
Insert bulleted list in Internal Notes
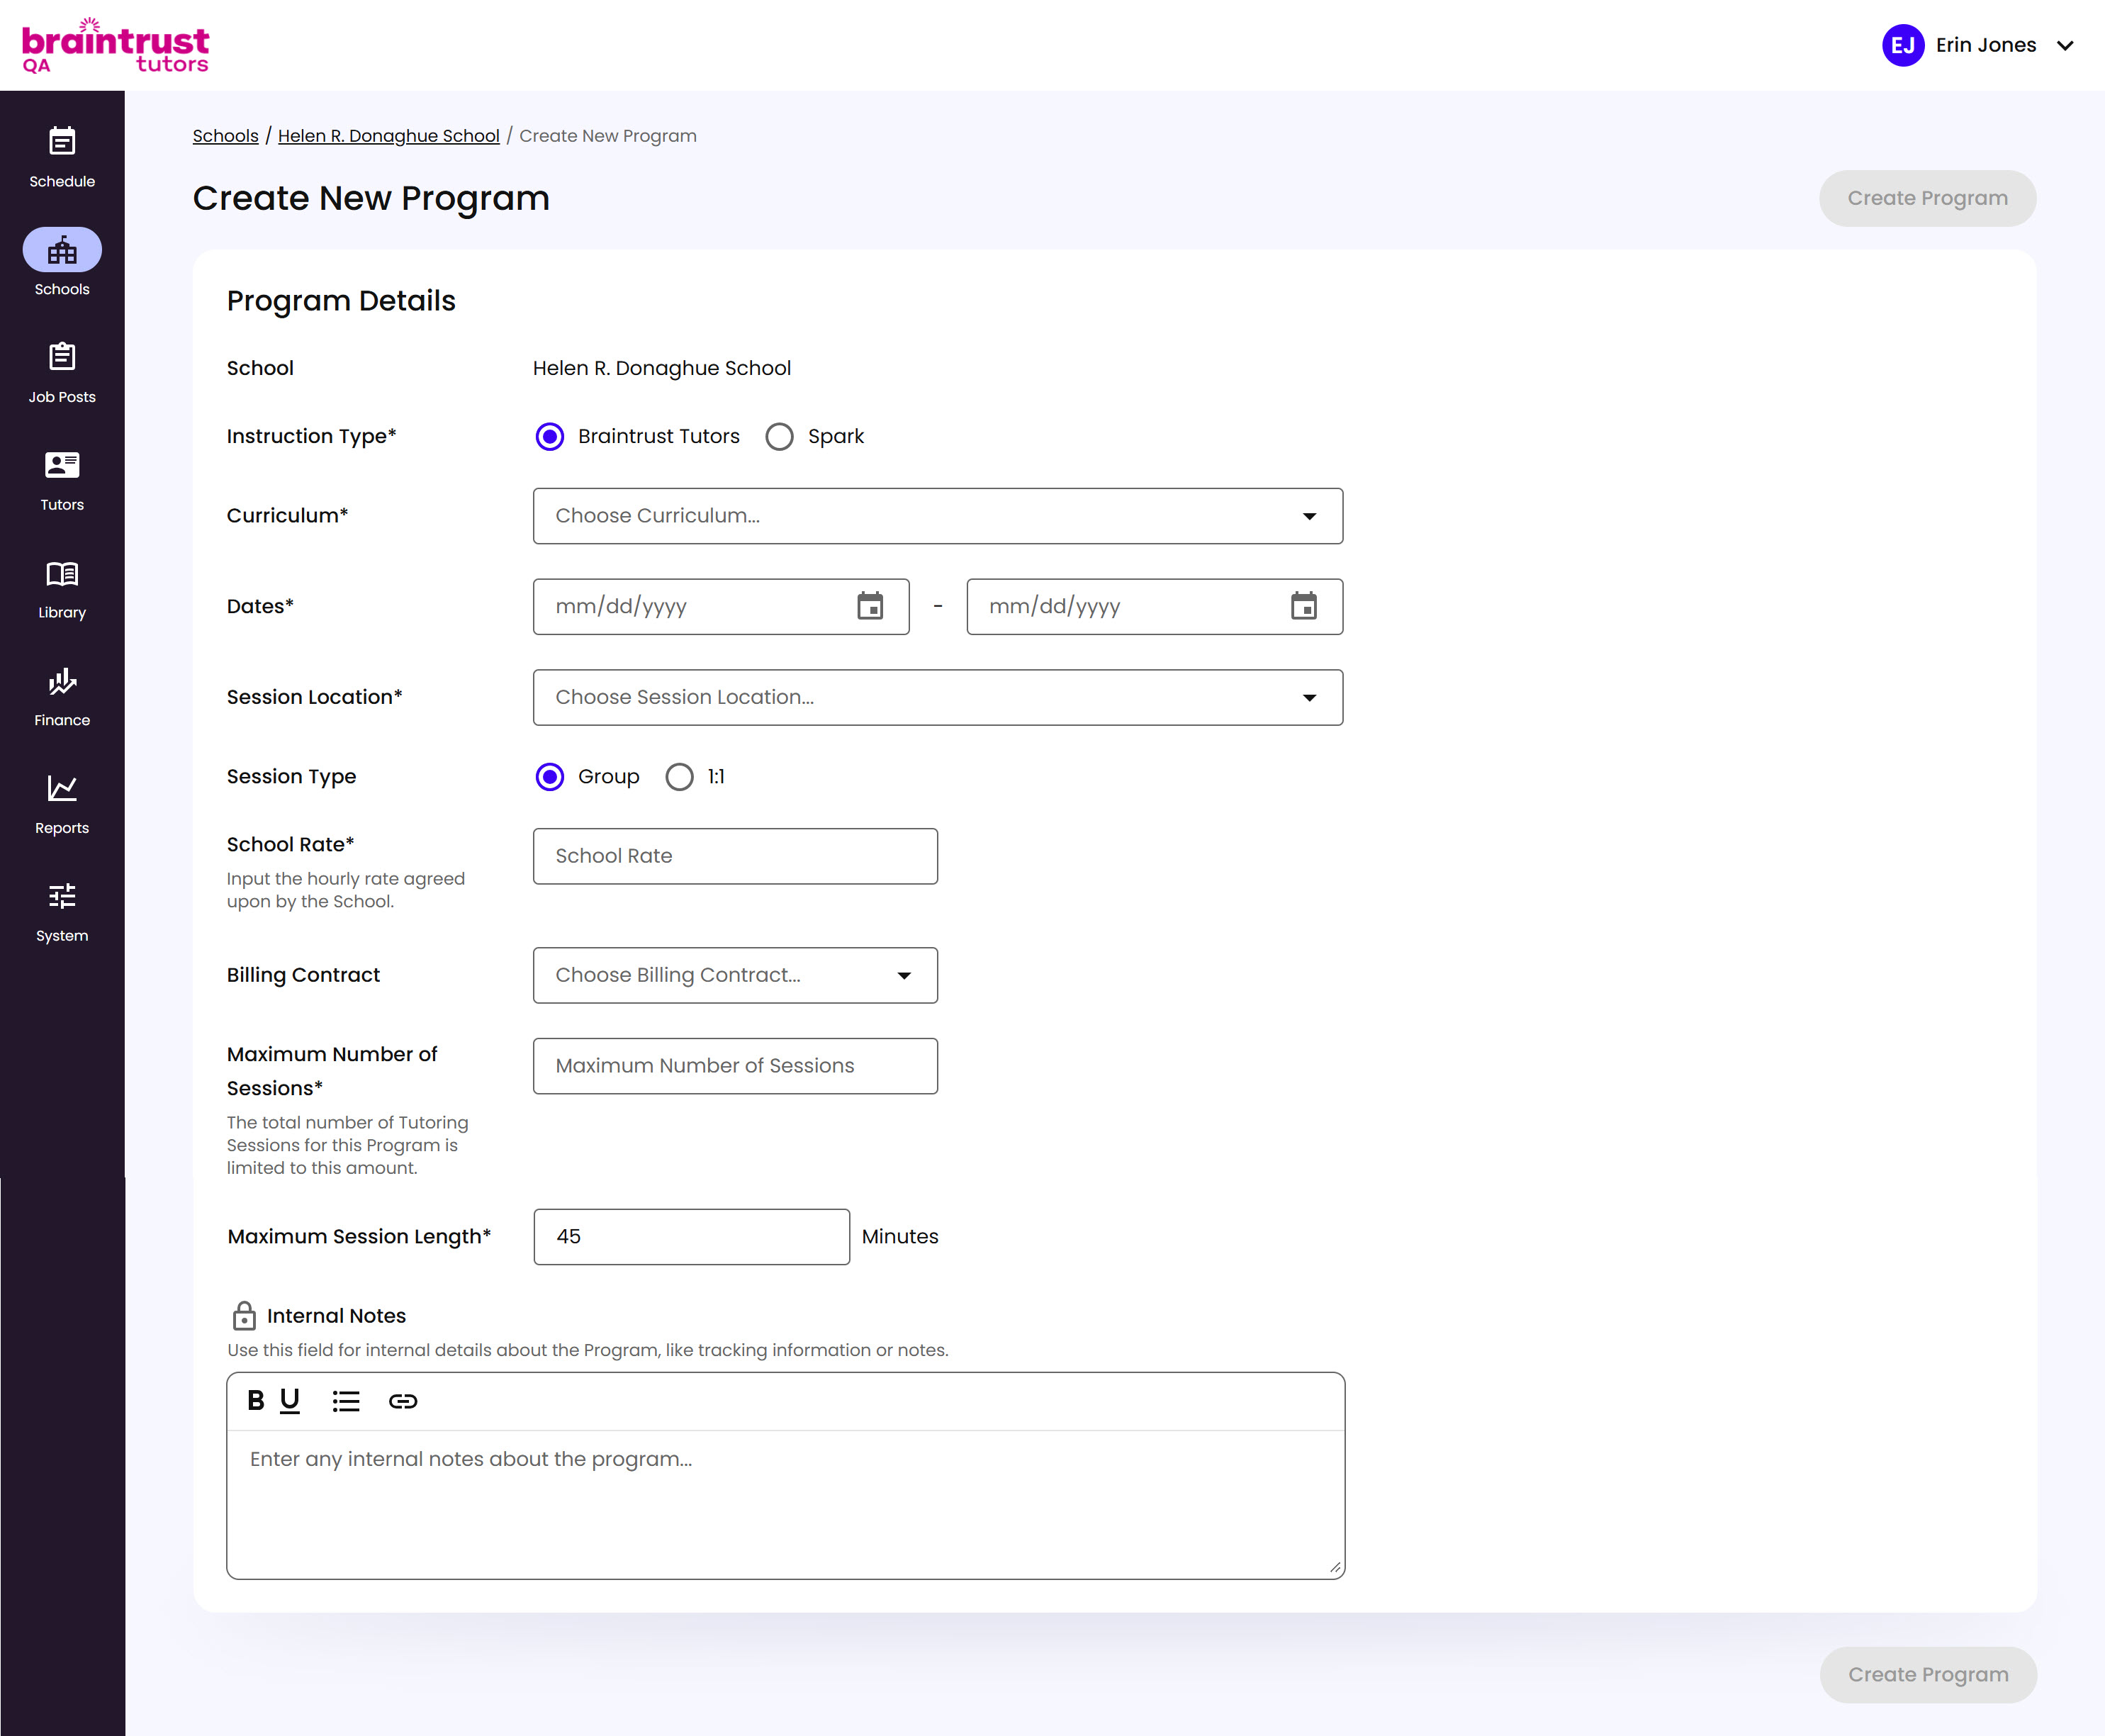(346, 1401)
